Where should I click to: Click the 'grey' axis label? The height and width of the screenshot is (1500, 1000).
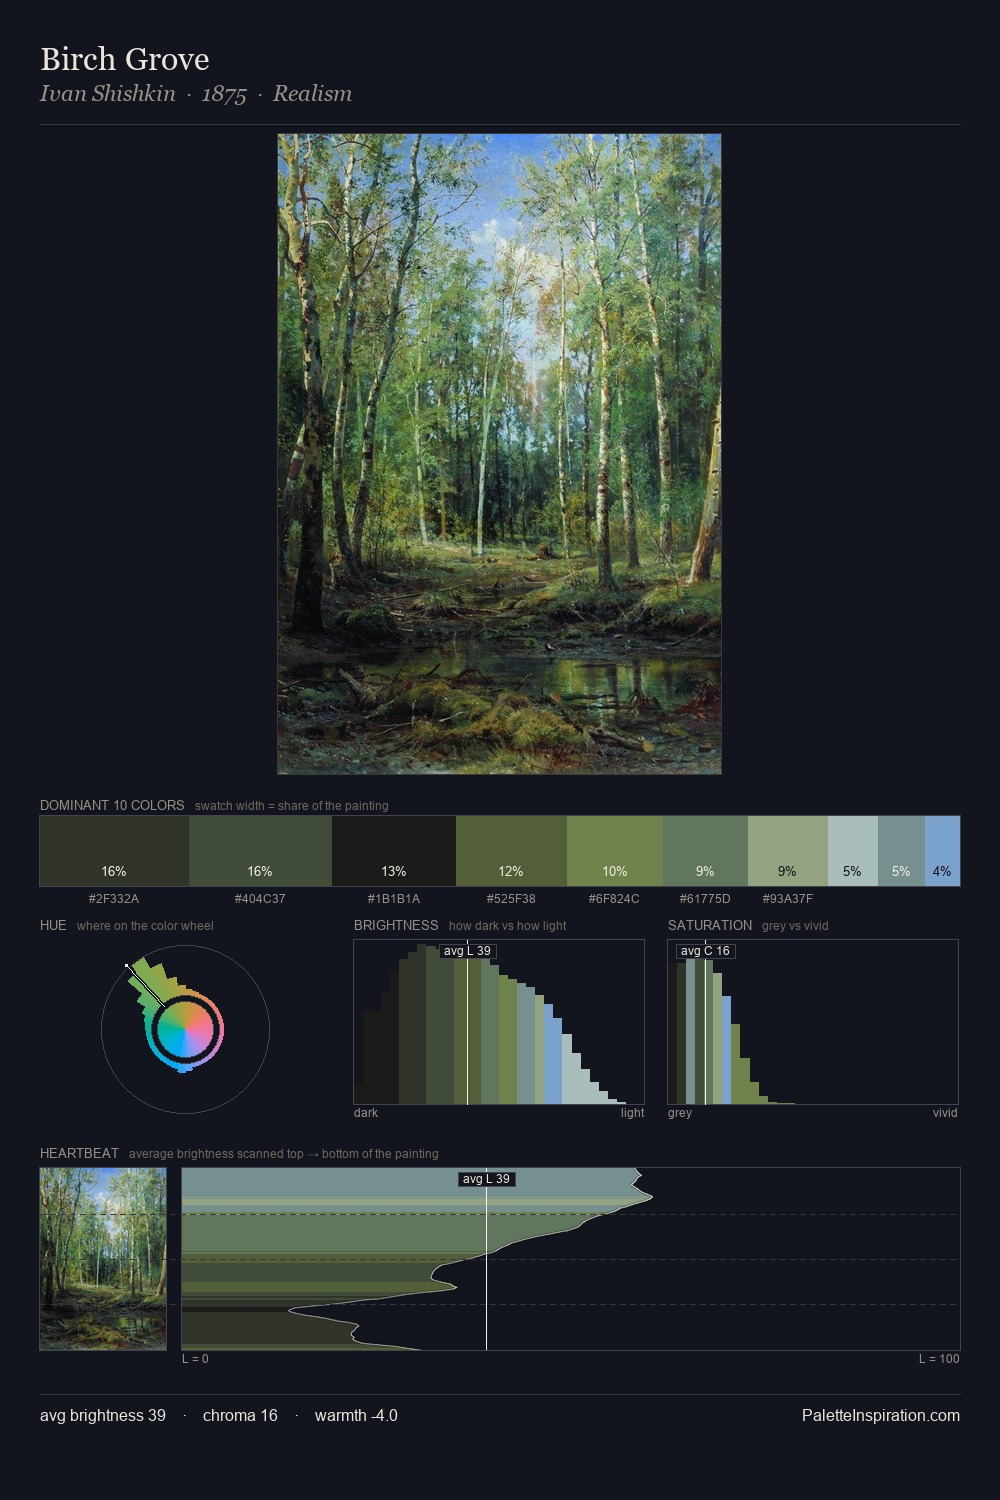(x=680, y=1113)
